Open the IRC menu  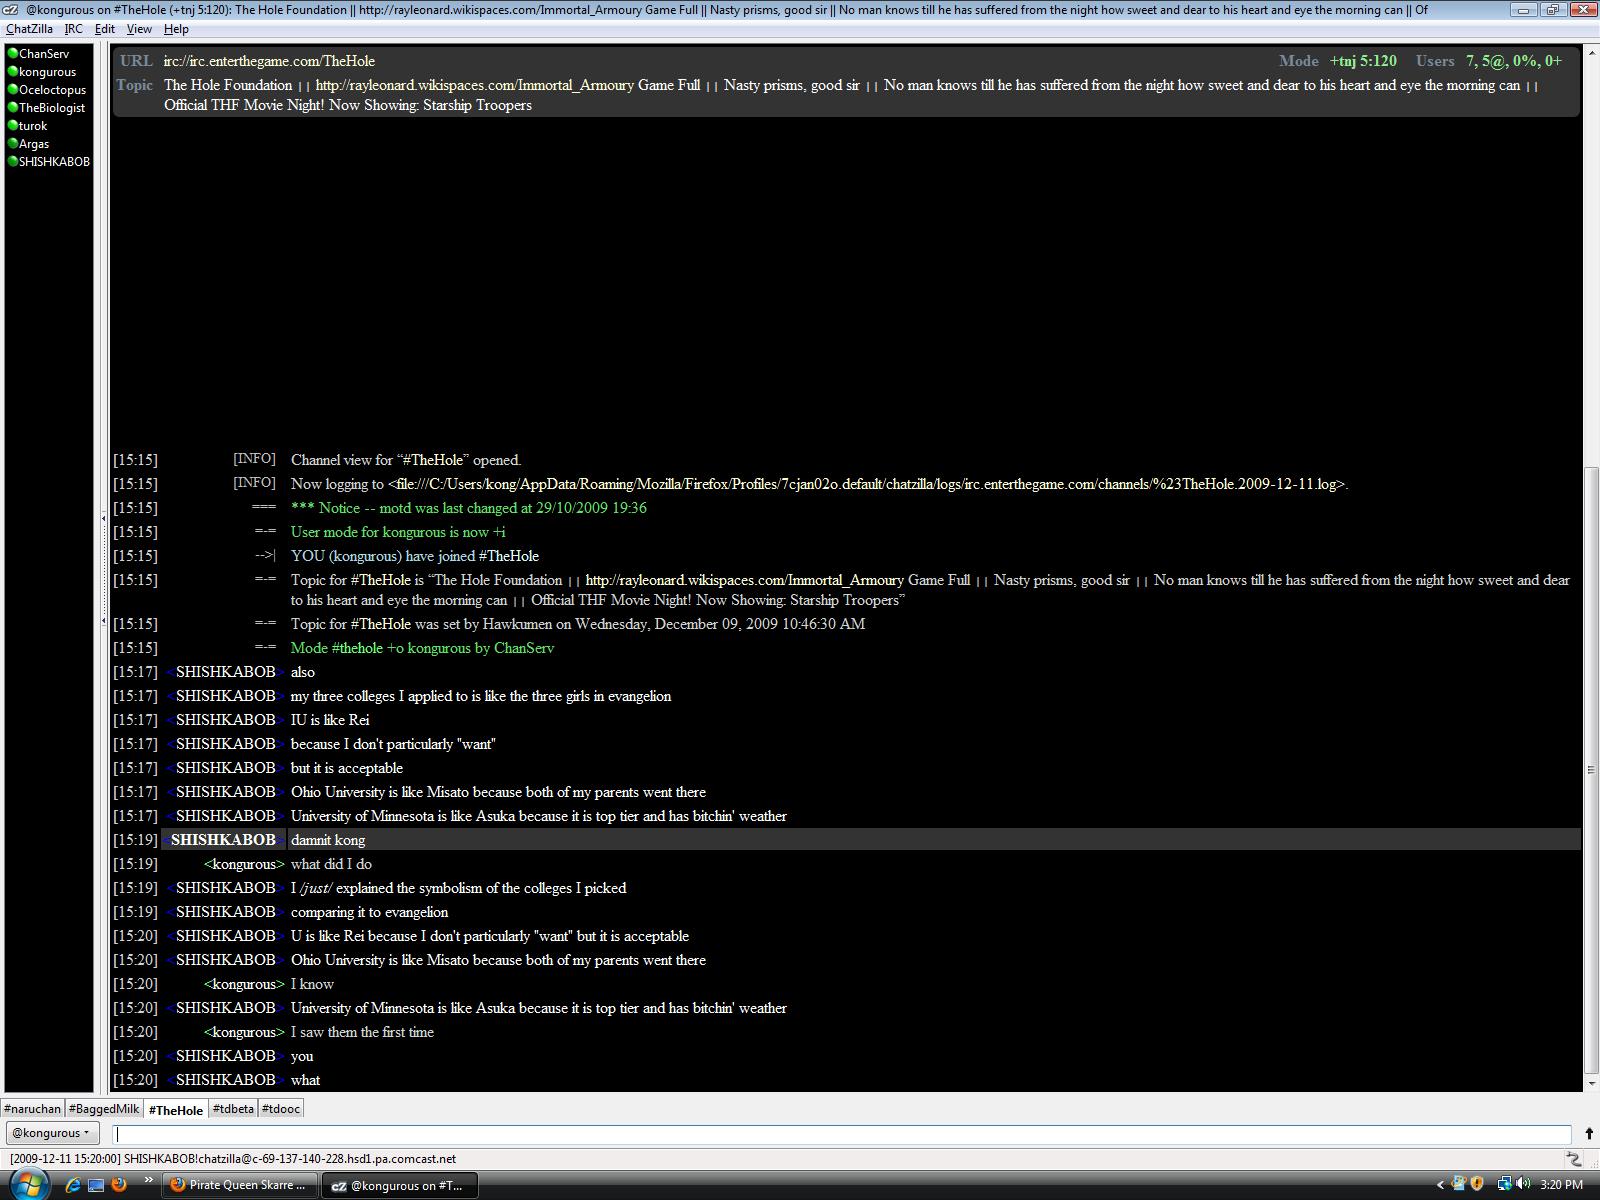pyautogui.click(x=74, y=29)
